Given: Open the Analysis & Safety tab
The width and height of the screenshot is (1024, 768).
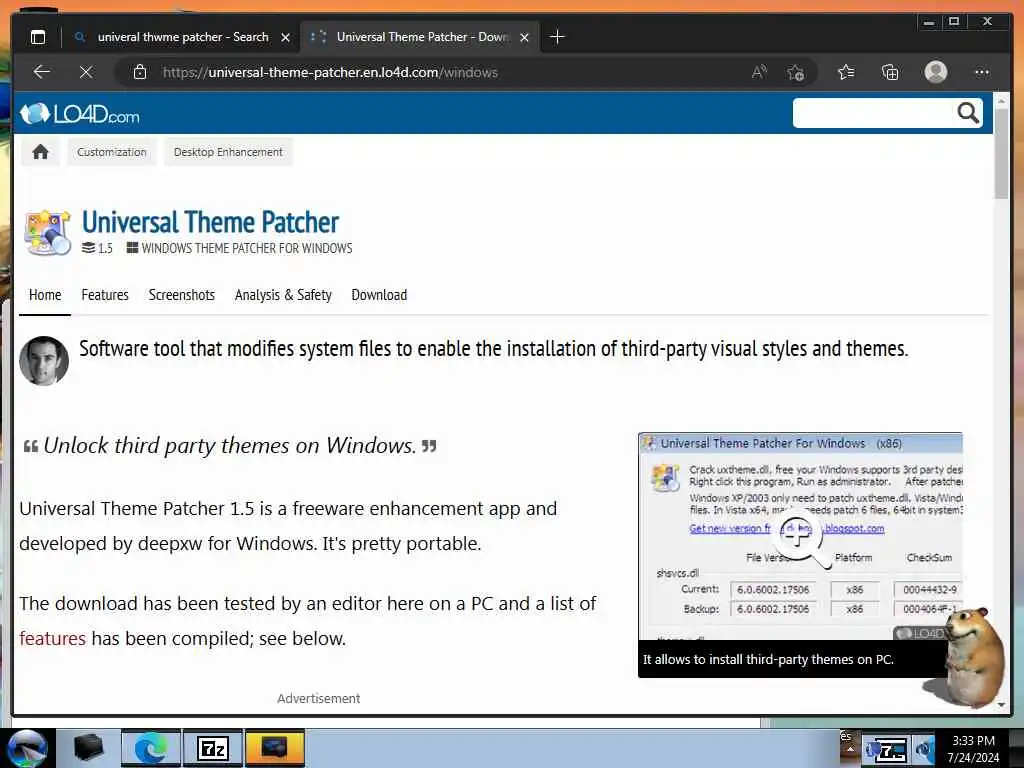Looking at the screenshot, I should (283, 295).
